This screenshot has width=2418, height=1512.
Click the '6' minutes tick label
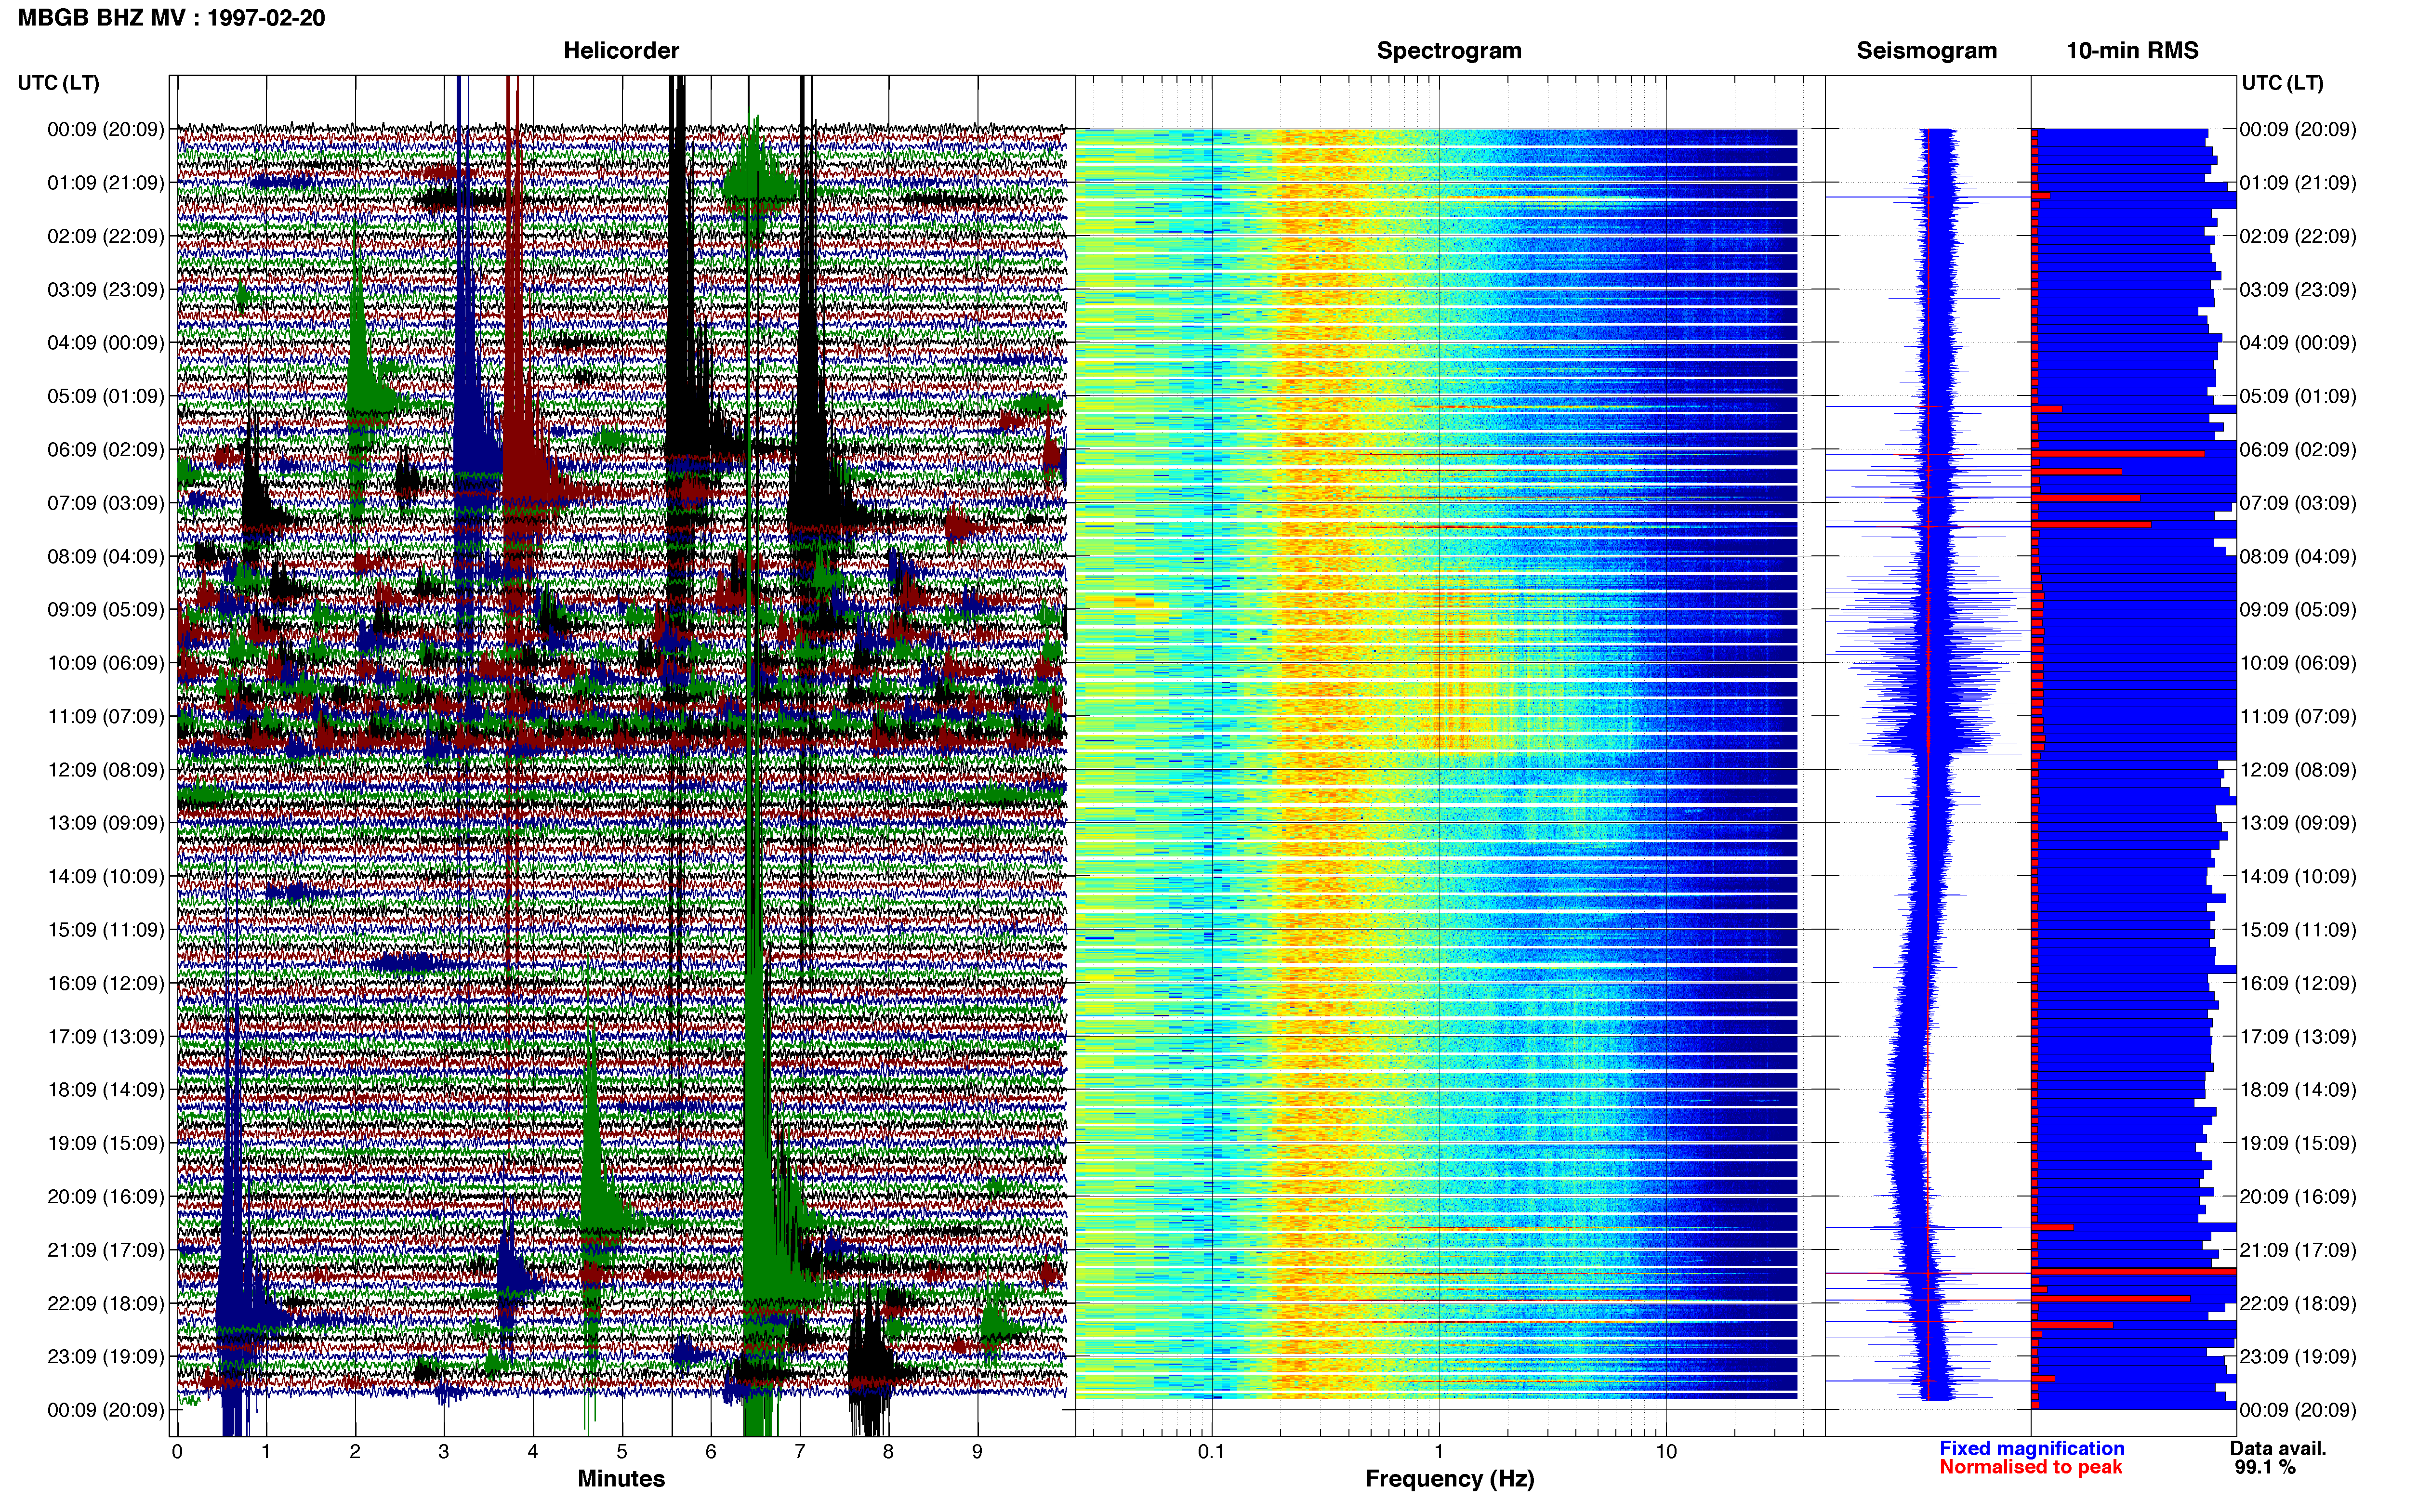click(711, 1451)
